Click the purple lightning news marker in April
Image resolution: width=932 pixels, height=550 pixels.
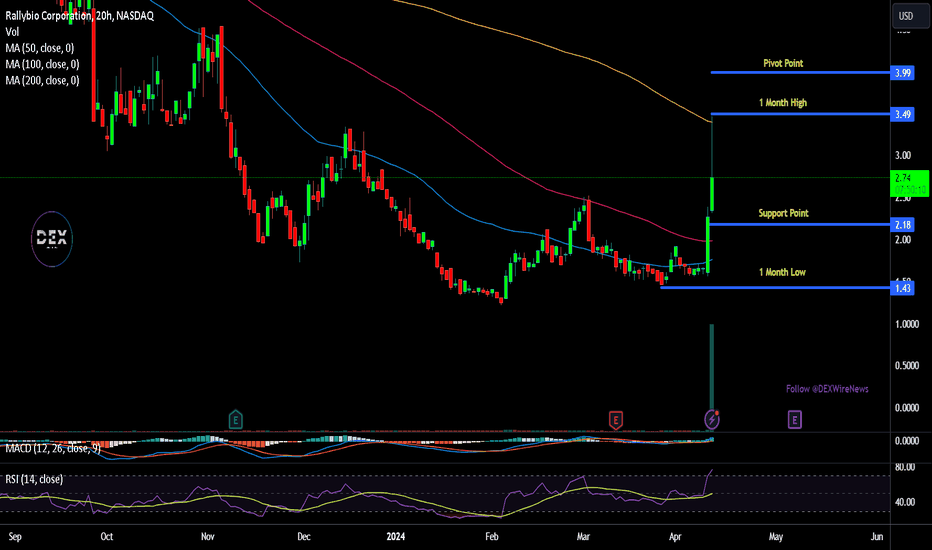tap(712, 420)
